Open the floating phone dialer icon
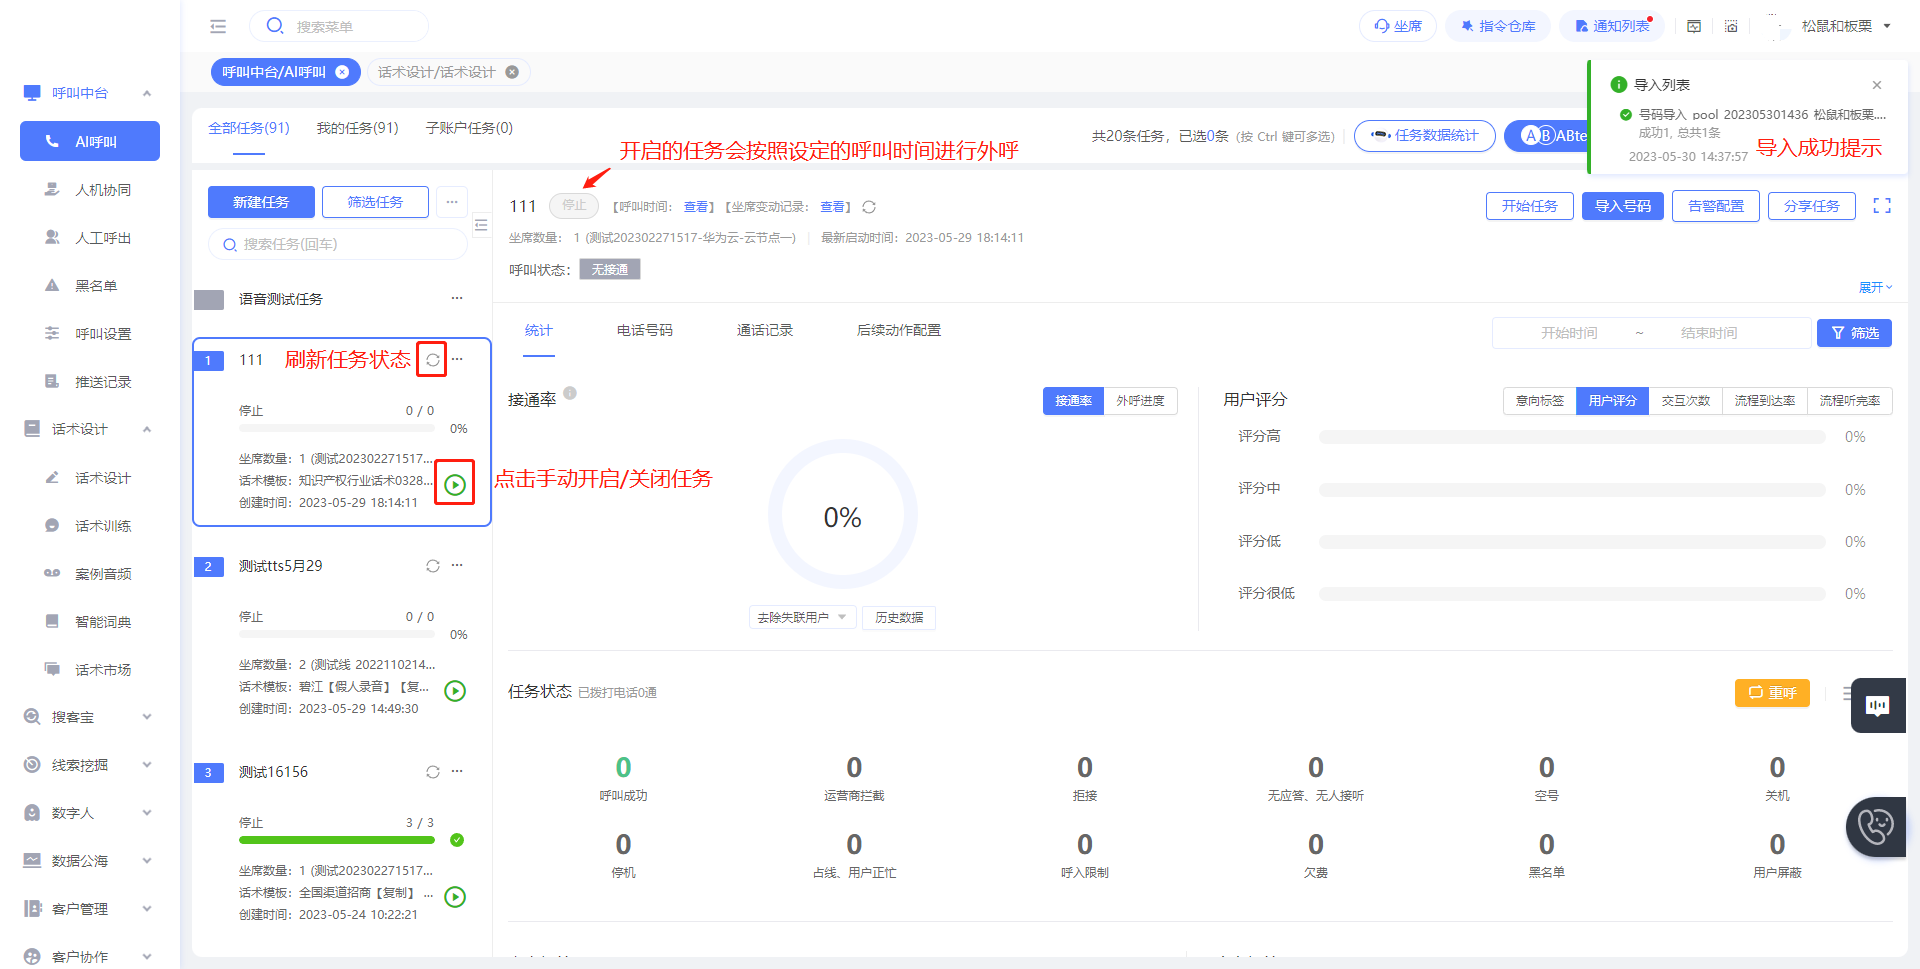1920x969 pixels. pyautogui.click(x=1876, y=827)
